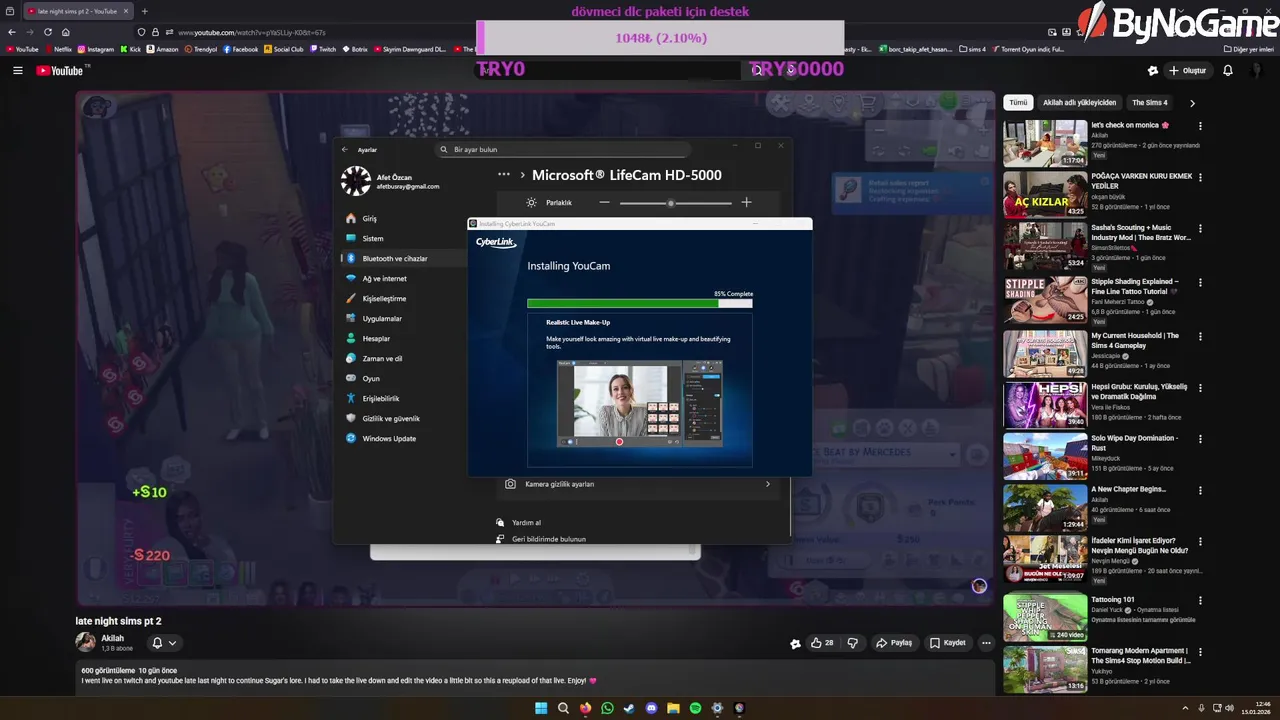Image resolution: width=1280 pixels, height=720 pixels.
Task: Open WhatsApp from the taskbar
Action: pyautogui.click(x=607, y=708)
